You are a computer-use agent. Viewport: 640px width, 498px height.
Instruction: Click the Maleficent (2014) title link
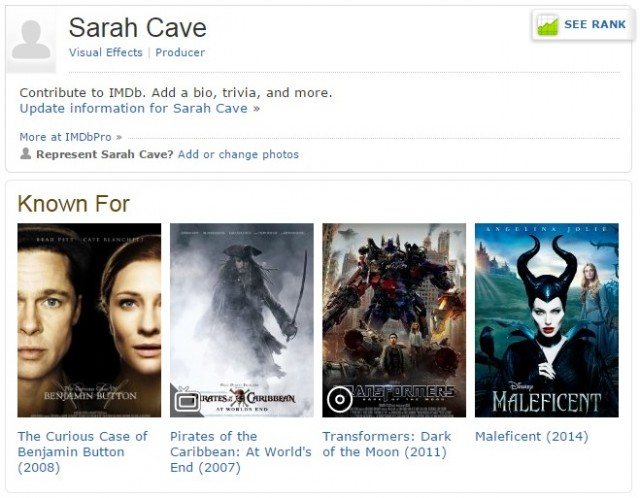coord(532,436)
